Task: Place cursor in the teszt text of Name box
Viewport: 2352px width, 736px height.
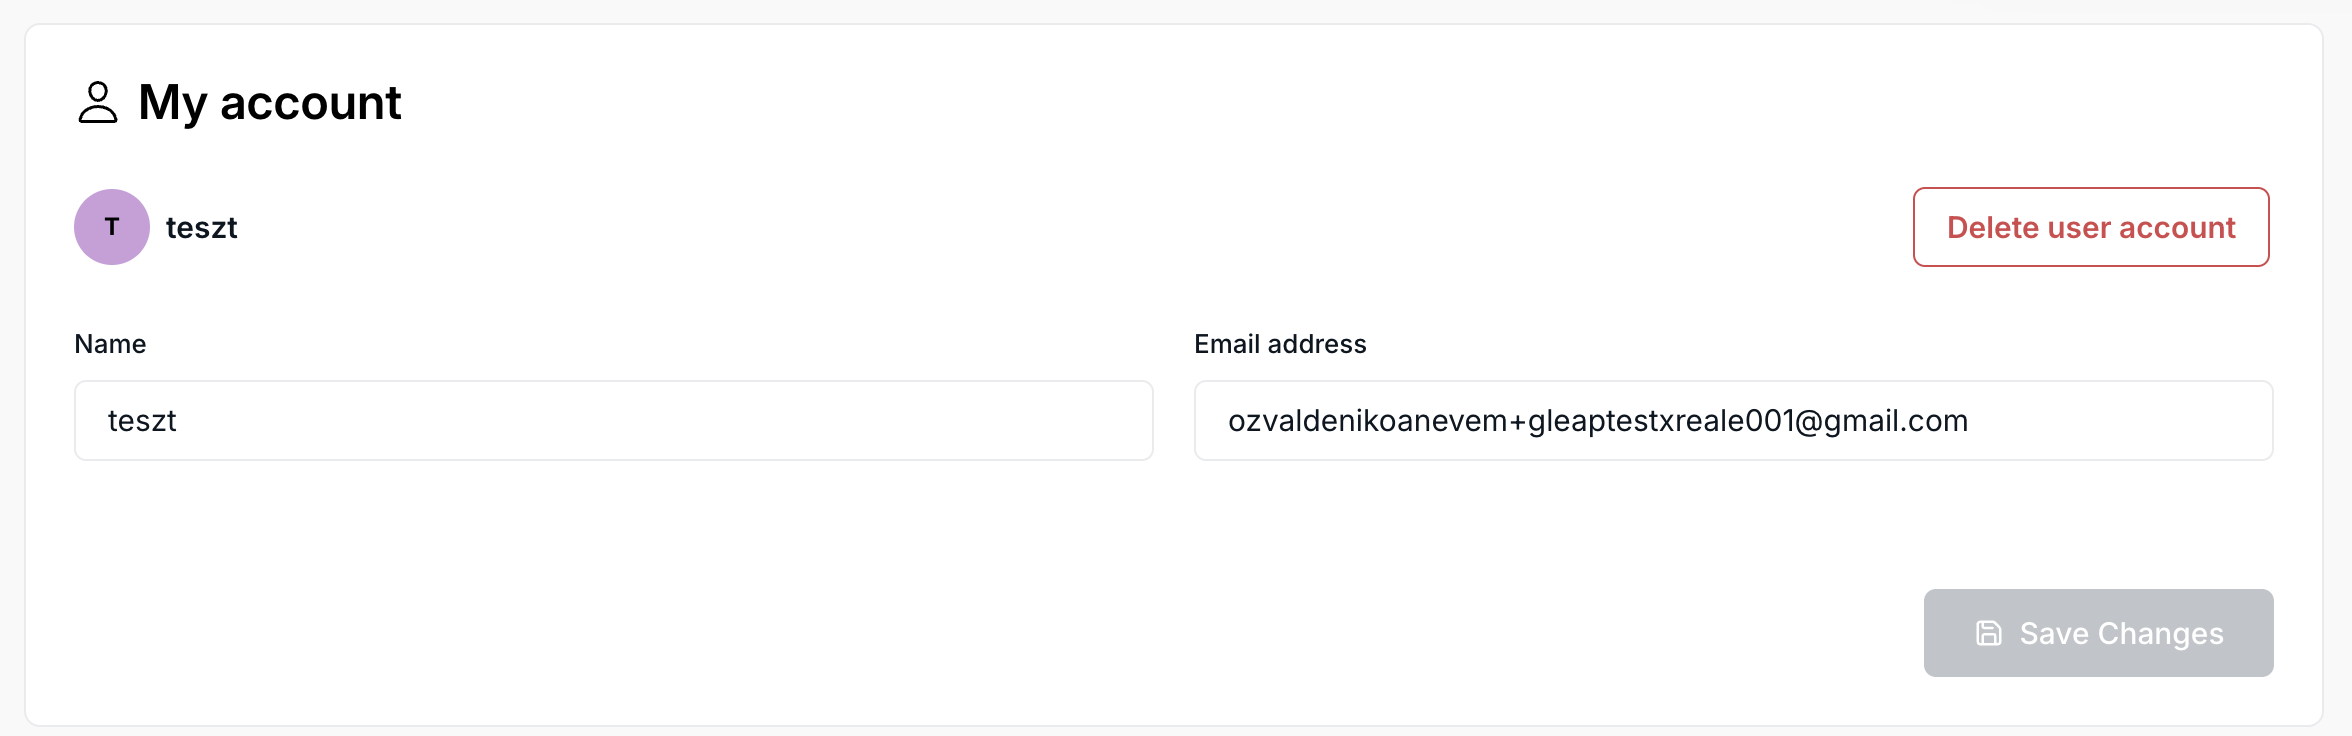Action: pyautogui.click(x=142, y=421)
